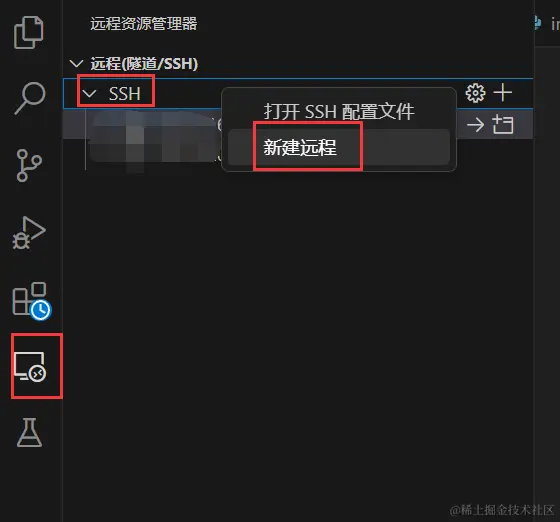Connect in current window arrow icon
This screenshot has width=560, height=522.
pyautogui.click(x=475, y=125)
